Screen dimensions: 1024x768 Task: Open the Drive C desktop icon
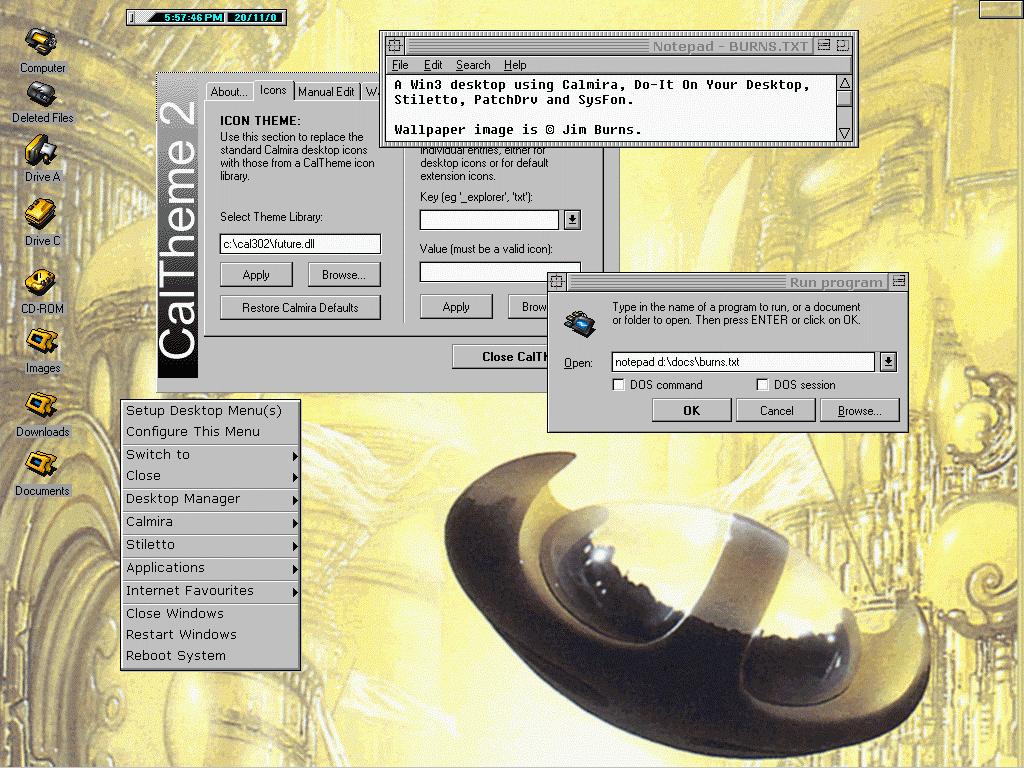tap(42, 215)
